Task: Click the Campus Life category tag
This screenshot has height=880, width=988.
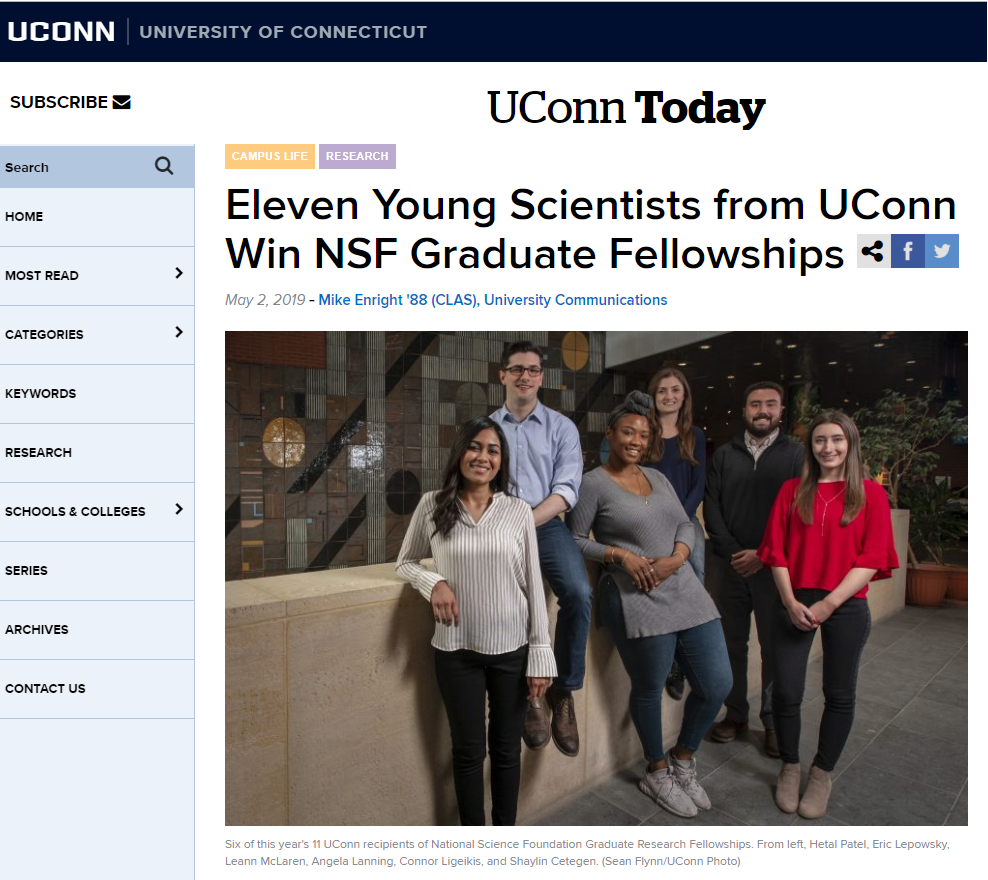Action: click(x=270, y=156)
